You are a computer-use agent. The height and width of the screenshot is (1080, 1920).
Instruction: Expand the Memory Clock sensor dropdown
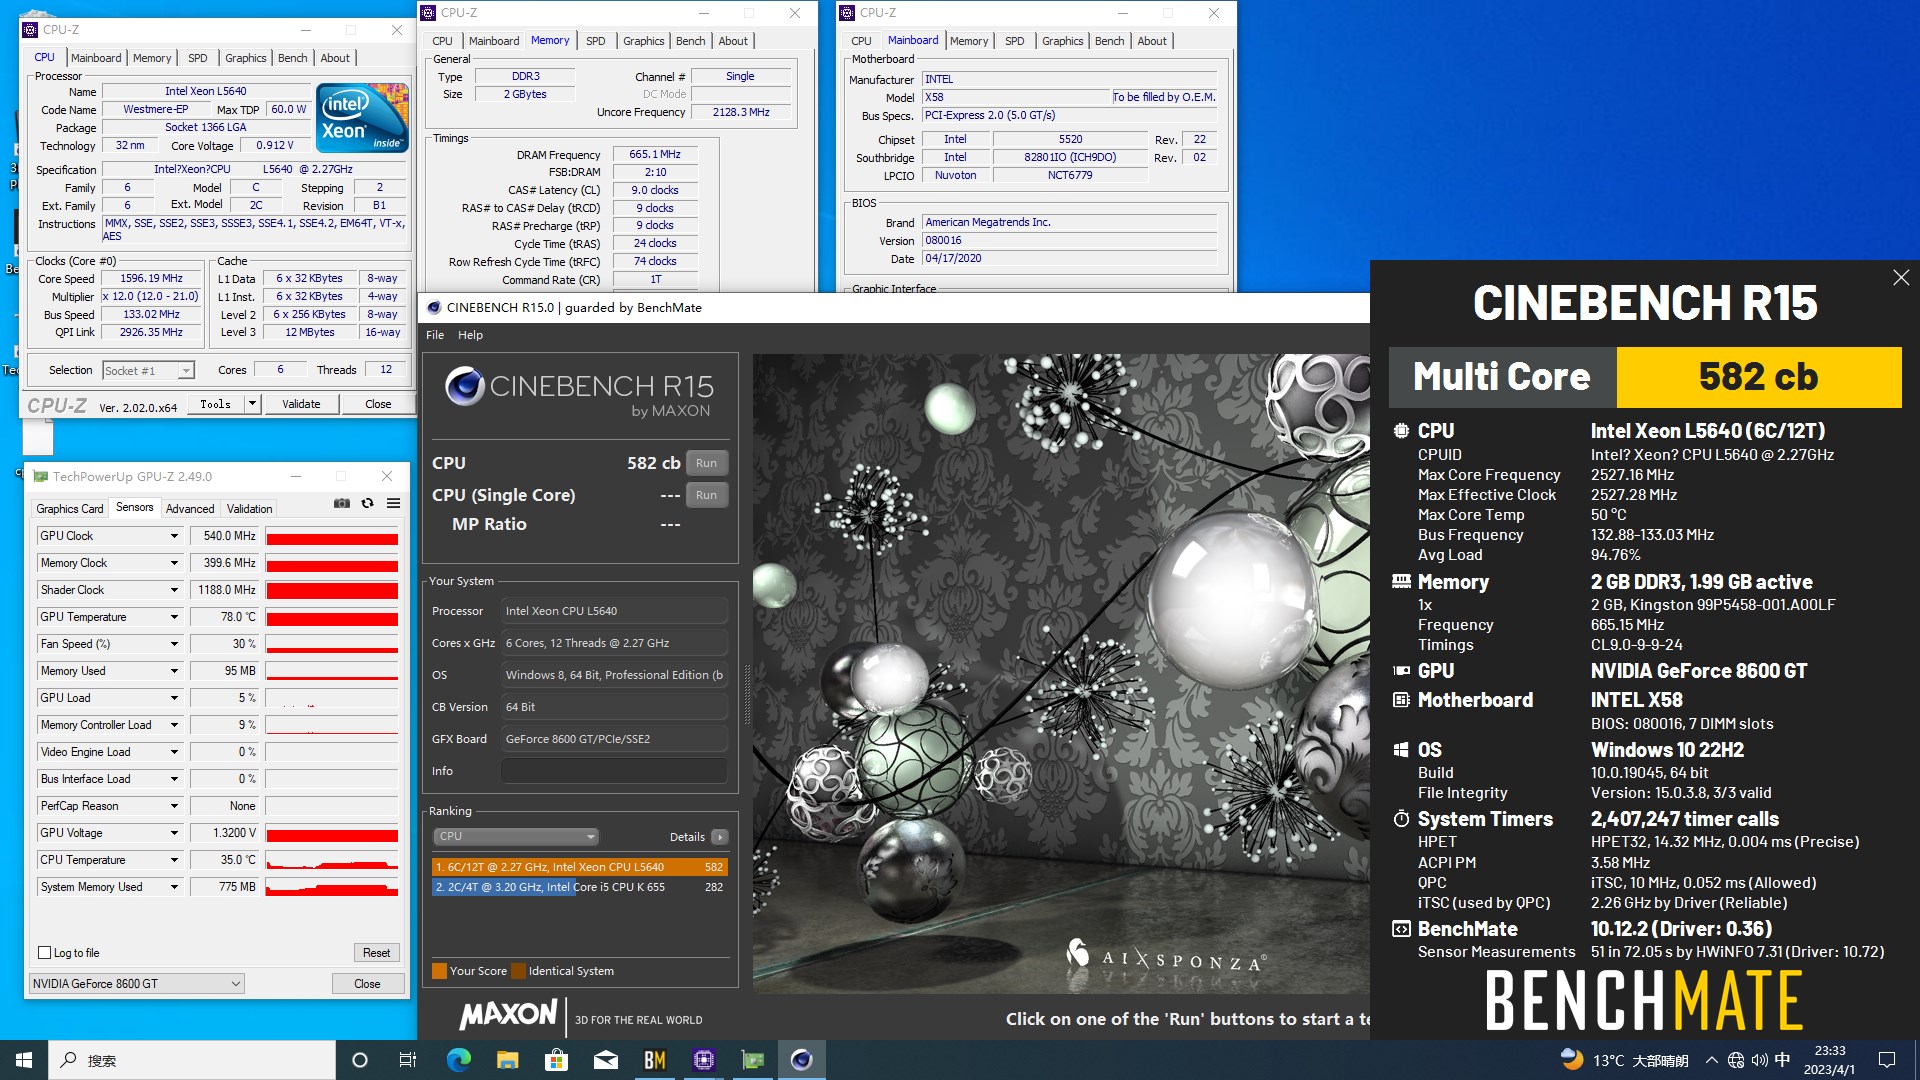(x=174, y=563)
